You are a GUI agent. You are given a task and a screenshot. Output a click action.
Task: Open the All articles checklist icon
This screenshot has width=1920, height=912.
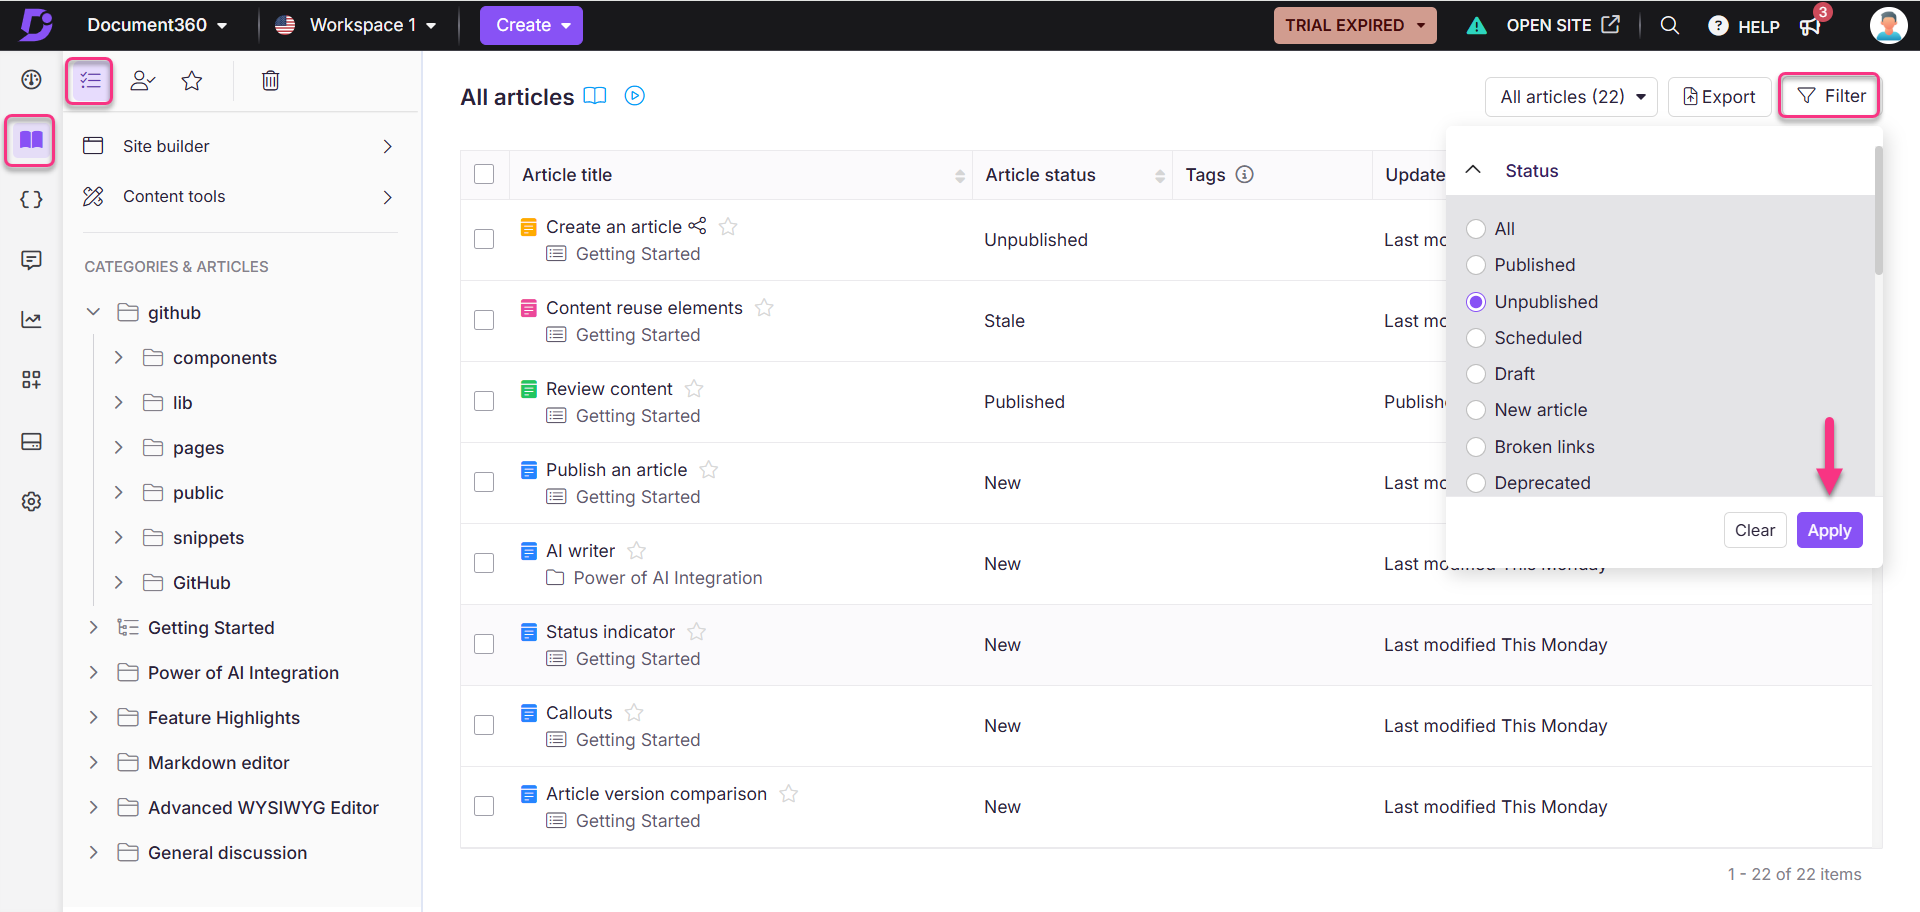tap(90, 80)
